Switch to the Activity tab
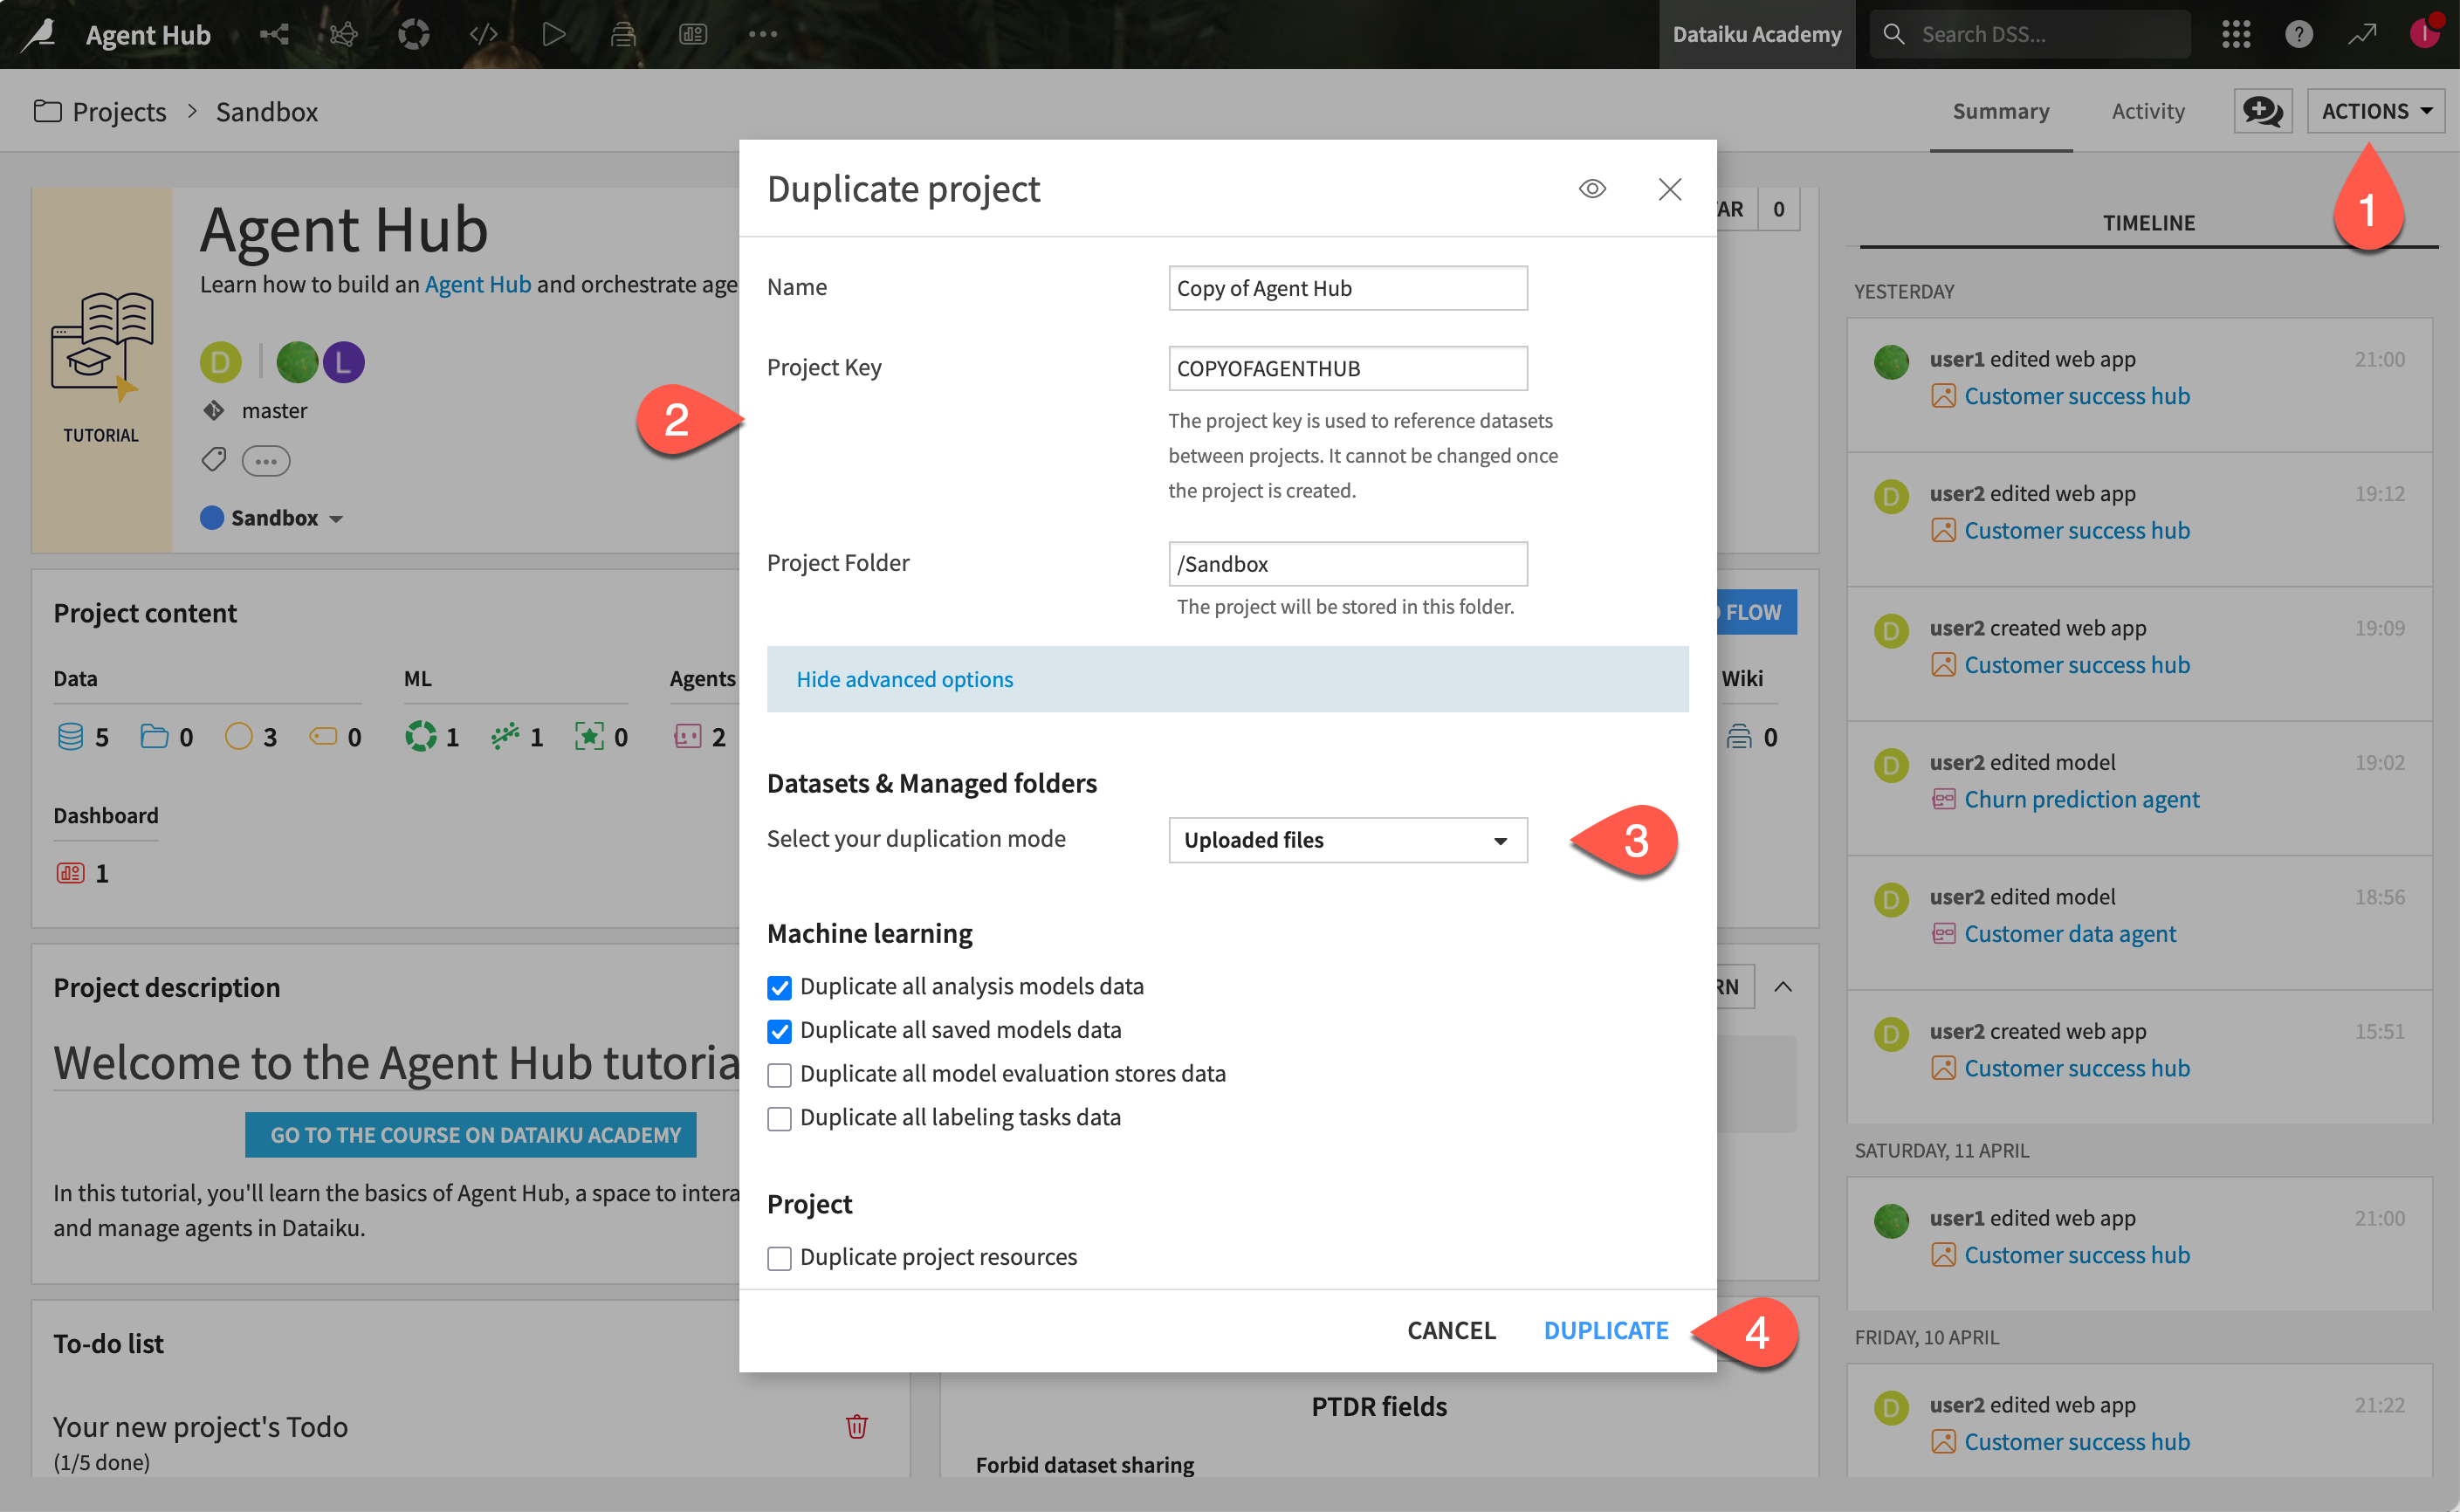The height and width of the screenshot is (1512, 2460). pos(2147,111)
